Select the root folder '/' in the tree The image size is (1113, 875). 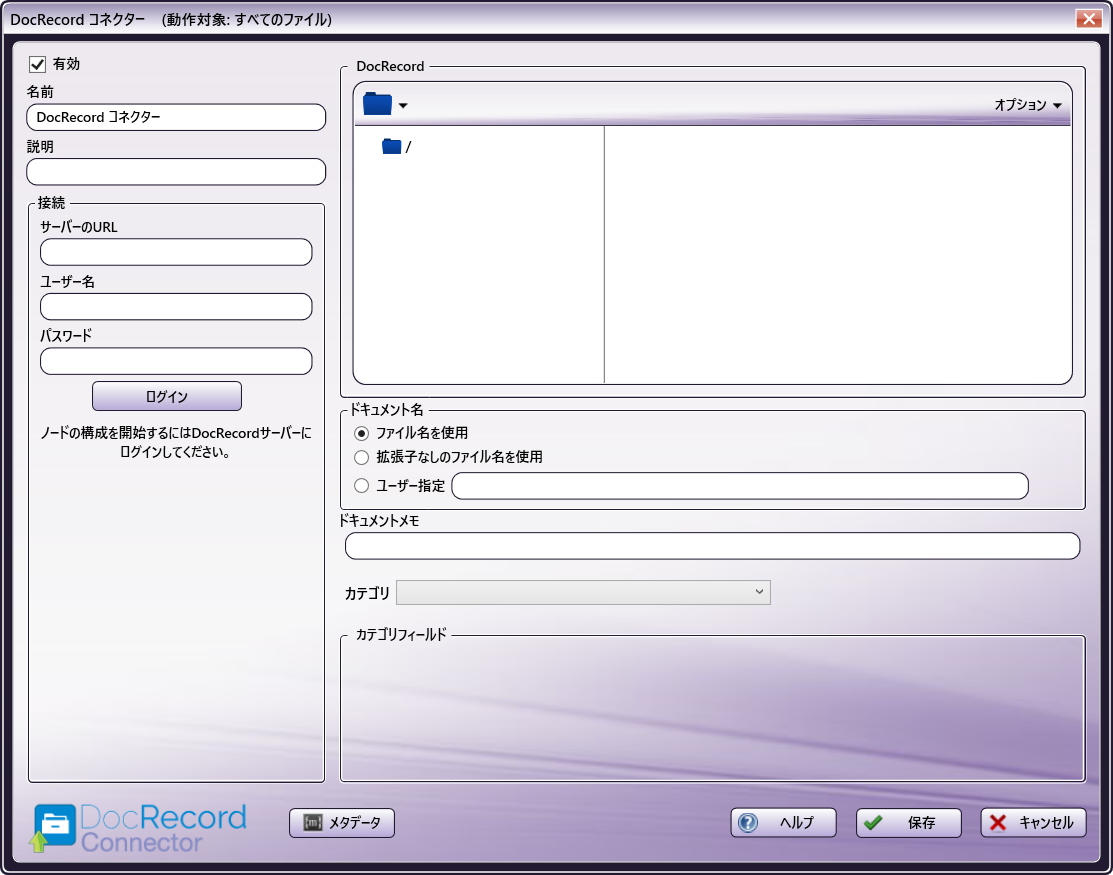pyautogui.click(x=396, y=147)
